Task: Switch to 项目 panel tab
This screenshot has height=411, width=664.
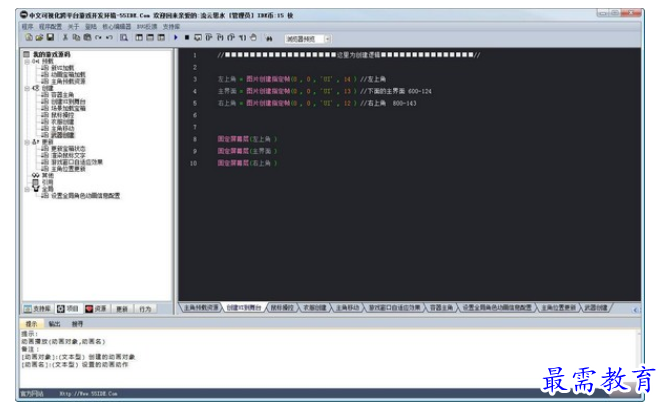Action: 68,309
